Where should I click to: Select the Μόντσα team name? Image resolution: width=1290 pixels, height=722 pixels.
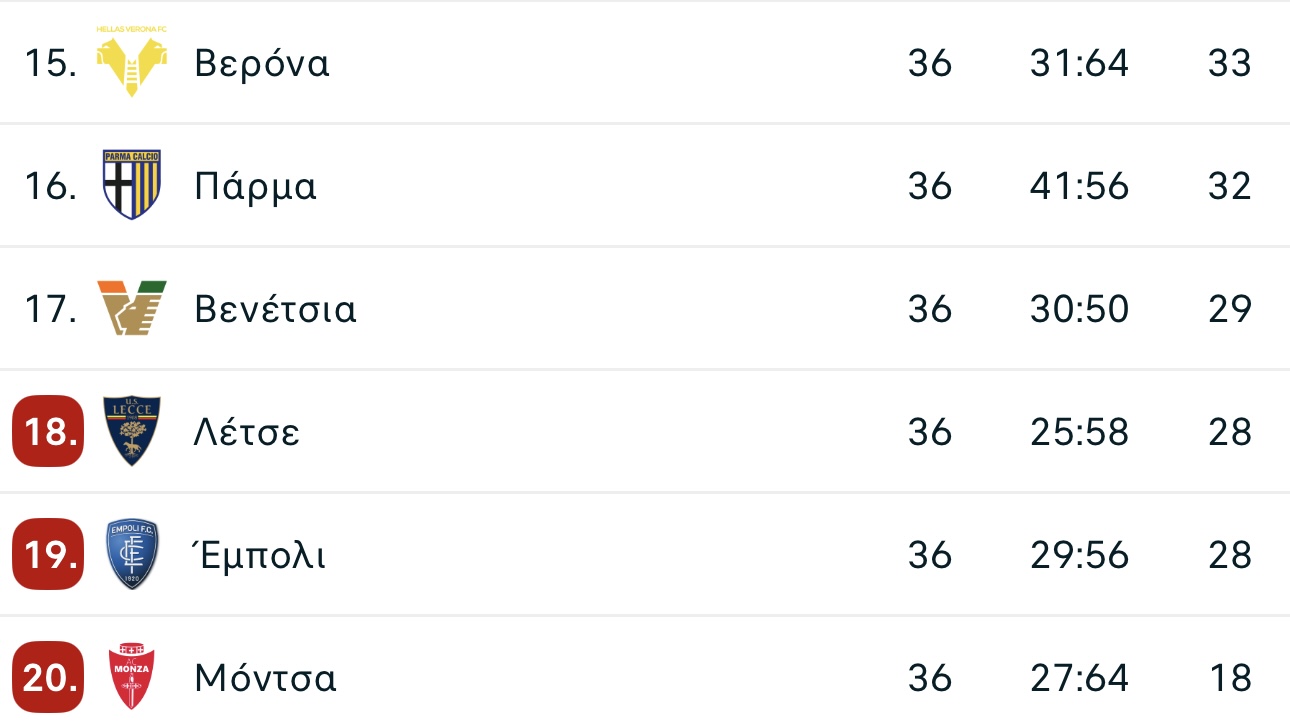tap(266, 678)
